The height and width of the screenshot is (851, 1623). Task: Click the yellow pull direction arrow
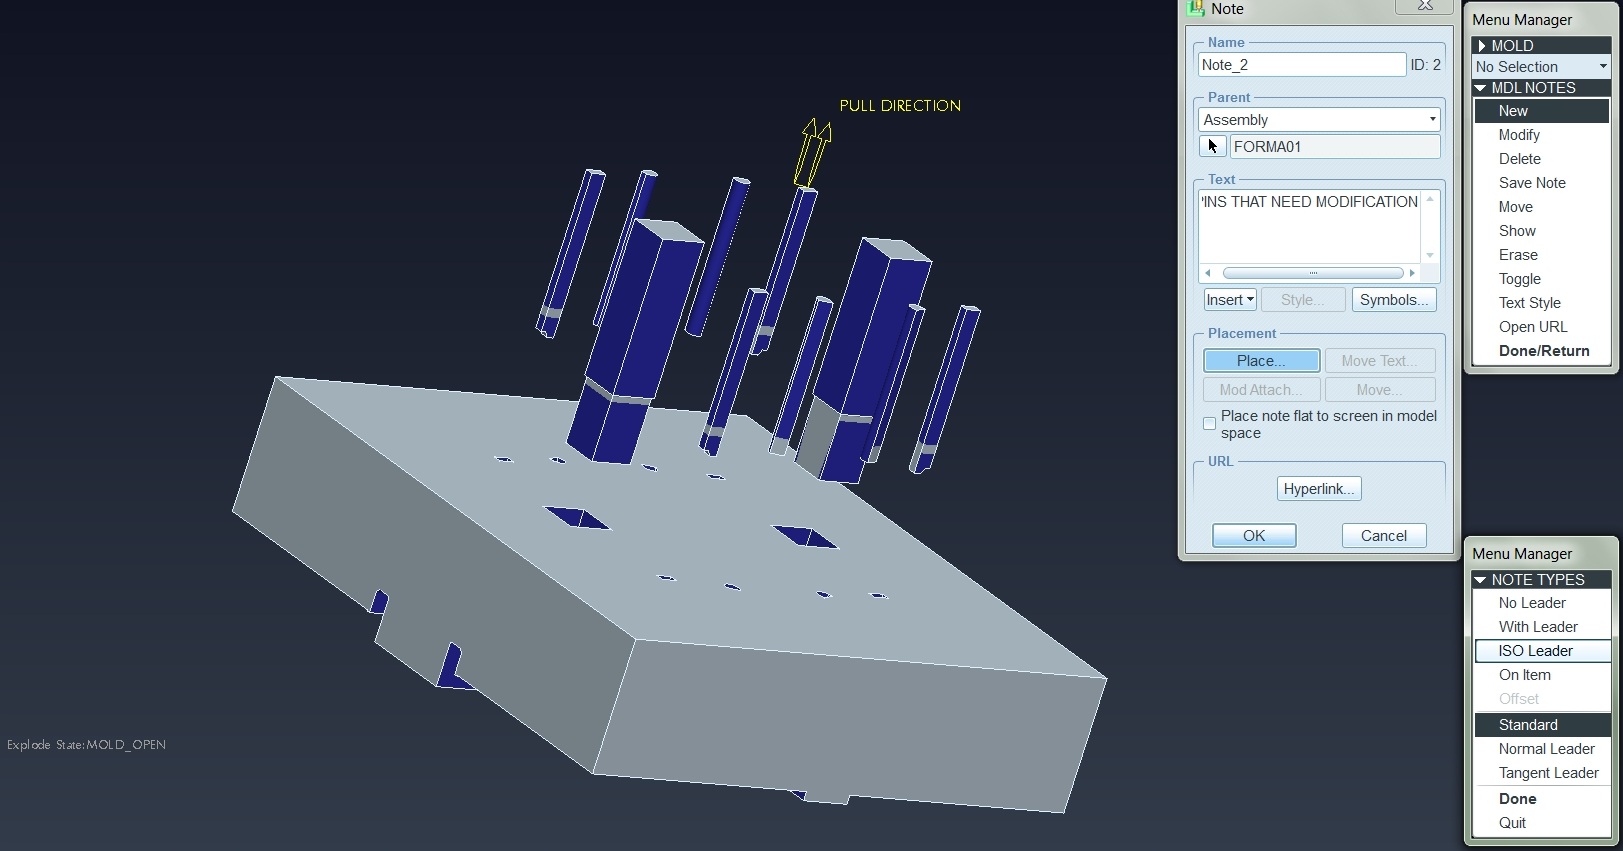pyautogui.click(x=813, y=152)
